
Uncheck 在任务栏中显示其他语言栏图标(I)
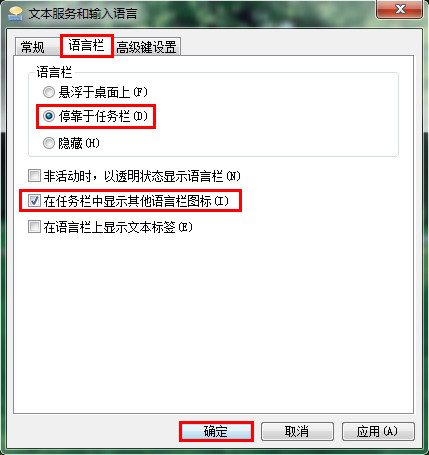tap(34, 201)
